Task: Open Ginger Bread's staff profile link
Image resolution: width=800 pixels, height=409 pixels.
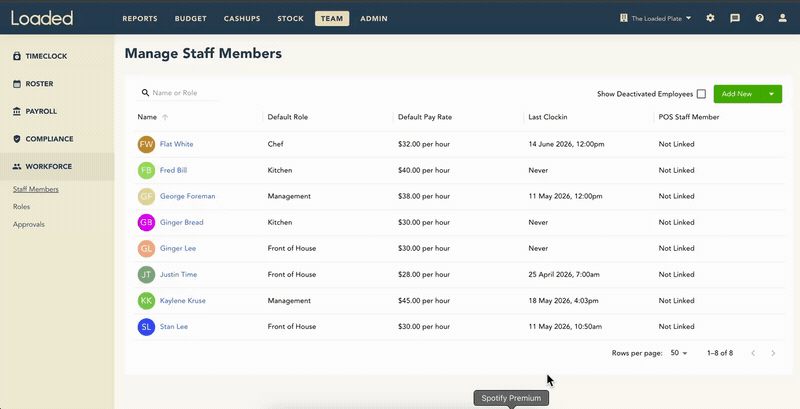Action: point(182,222)
